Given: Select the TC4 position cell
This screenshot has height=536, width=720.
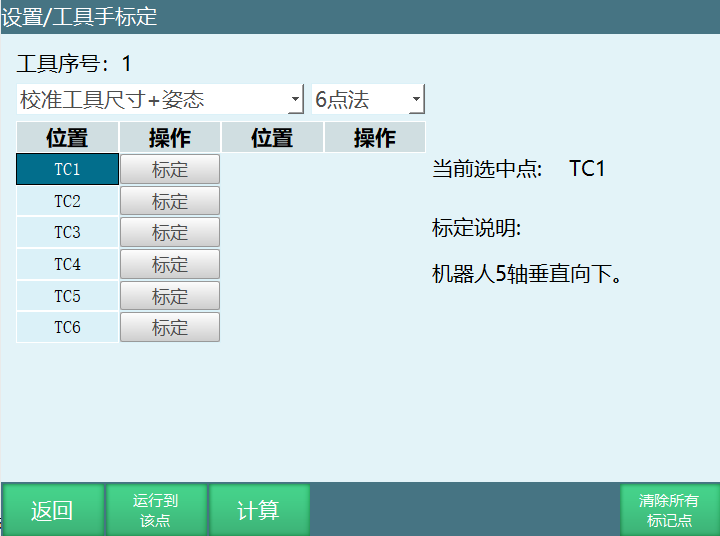Looking at the screenshot, I should tap(67, 264).
